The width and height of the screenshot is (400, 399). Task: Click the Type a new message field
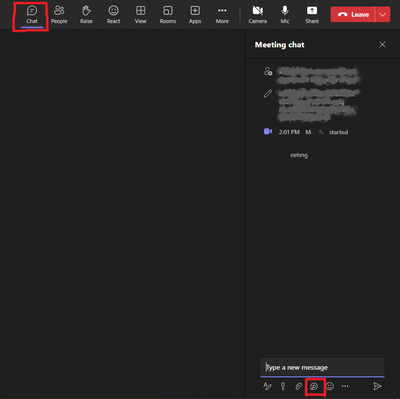point(322,367)
